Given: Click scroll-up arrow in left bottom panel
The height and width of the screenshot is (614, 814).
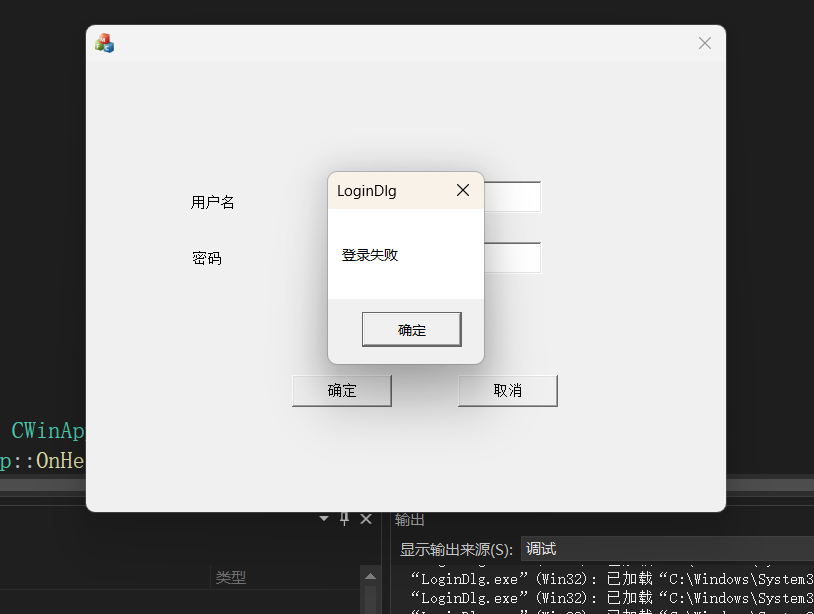Looking at the screenshot, I should [x=370, y=576].
